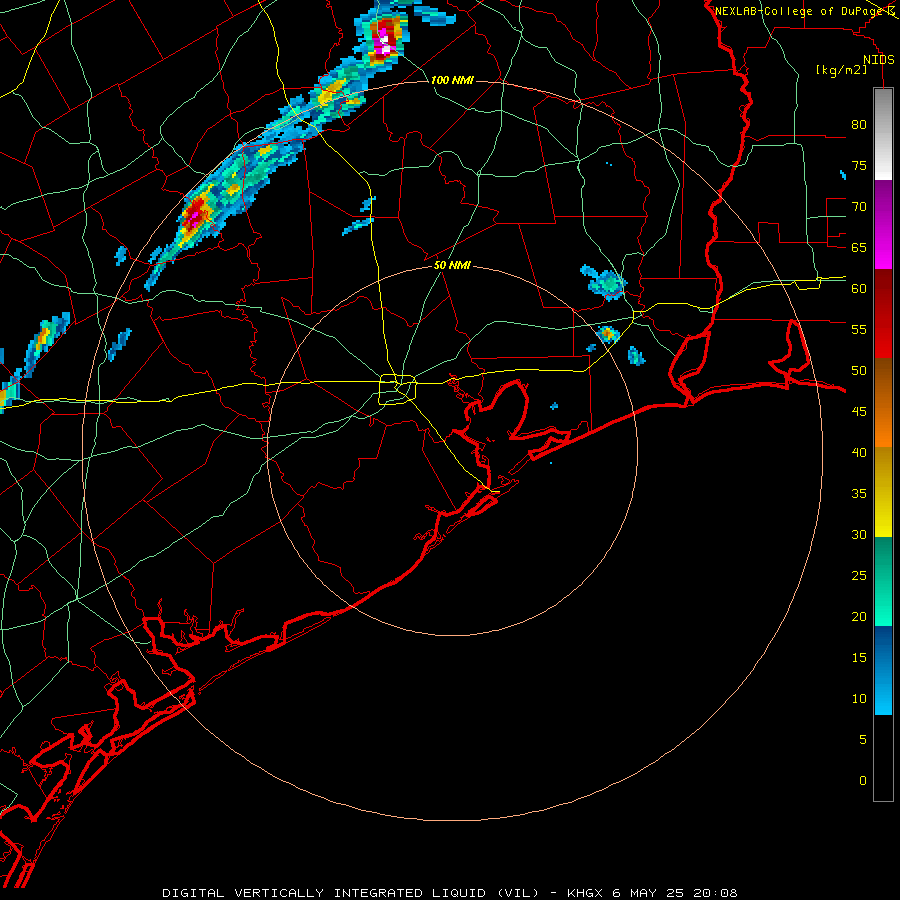The width and height of the screenshot is (900, 900).
Task: Click the blue segment of the color bar
Action: pyautogui.click(x=883, y=670)
